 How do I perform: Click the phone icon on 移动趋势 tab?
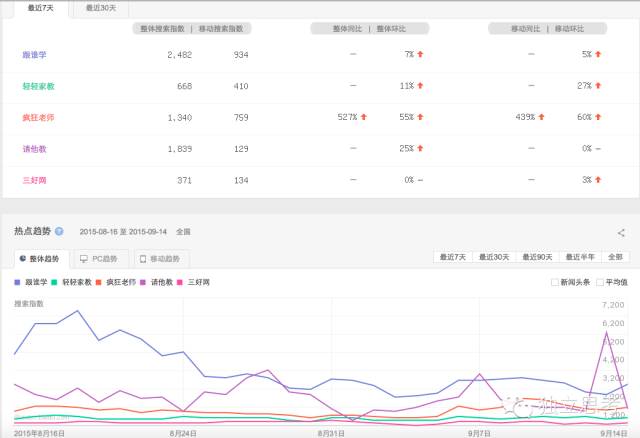click(142, 259)
